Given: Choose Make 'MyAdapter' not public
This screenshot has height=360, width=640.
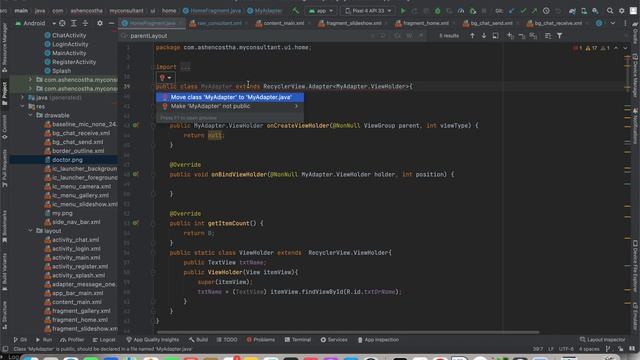Looking at the screenshot, I should (230, 106).
